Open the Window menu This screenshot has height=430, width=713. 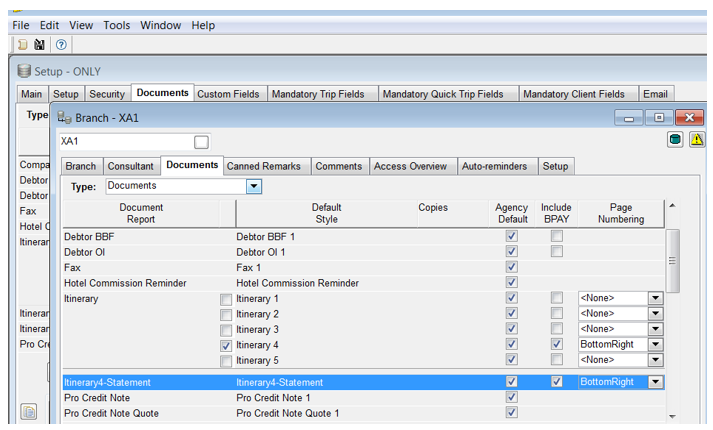coord(161,25)
